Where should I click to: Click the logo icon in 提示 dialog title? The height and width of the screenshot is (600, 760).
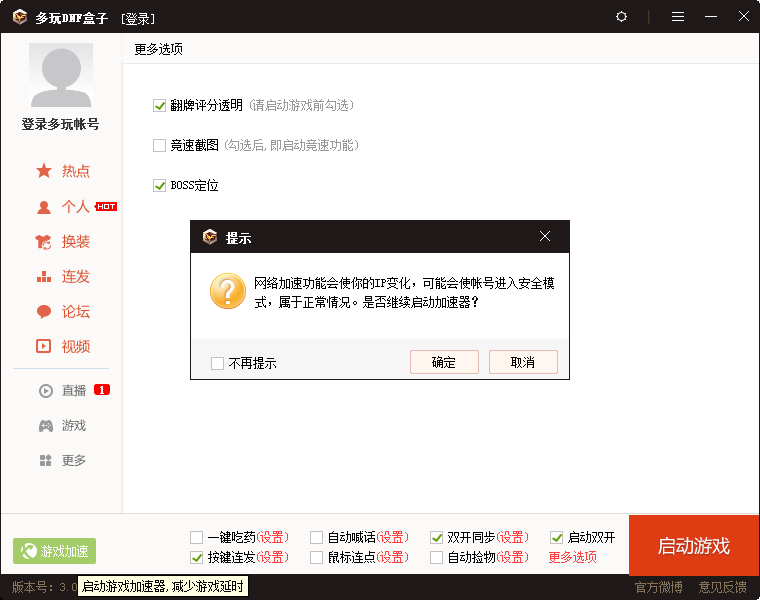[x=210, y=237]
